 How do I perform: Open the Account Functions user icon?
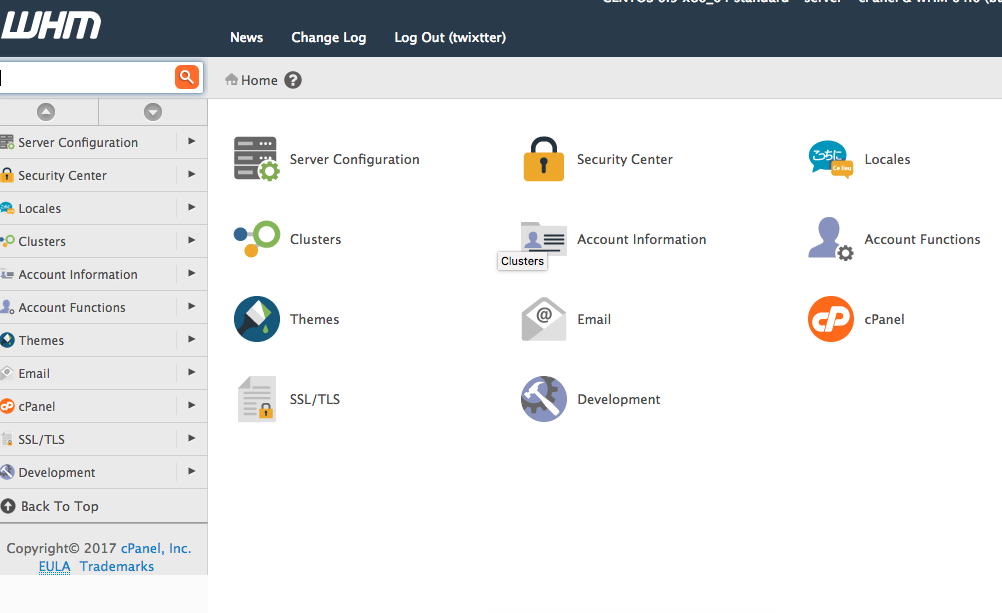point(830,239)
